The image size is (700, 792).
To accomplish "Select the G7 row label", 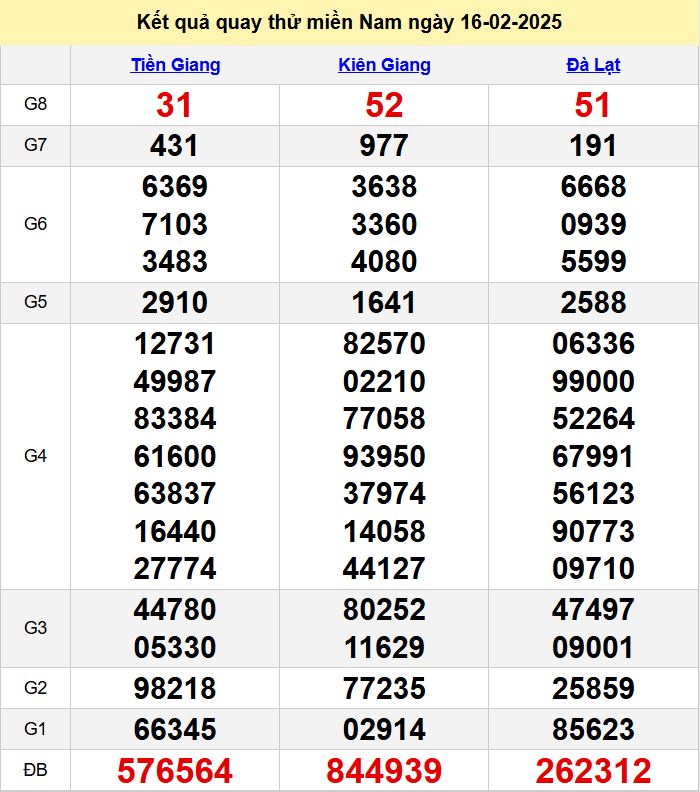I will [x=35, y=145].
